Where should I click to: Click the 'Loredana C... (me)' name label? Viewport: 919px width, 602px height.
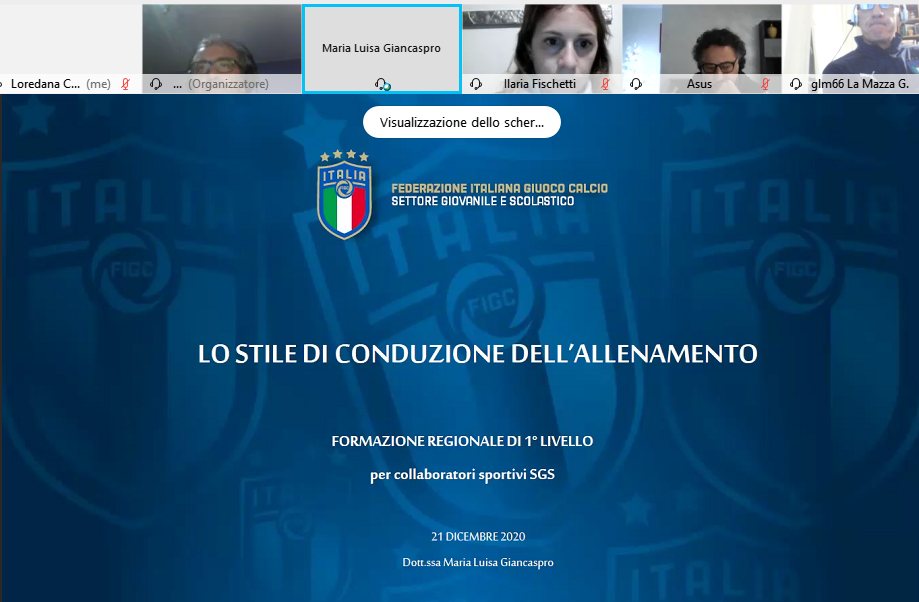coord(60,84)
